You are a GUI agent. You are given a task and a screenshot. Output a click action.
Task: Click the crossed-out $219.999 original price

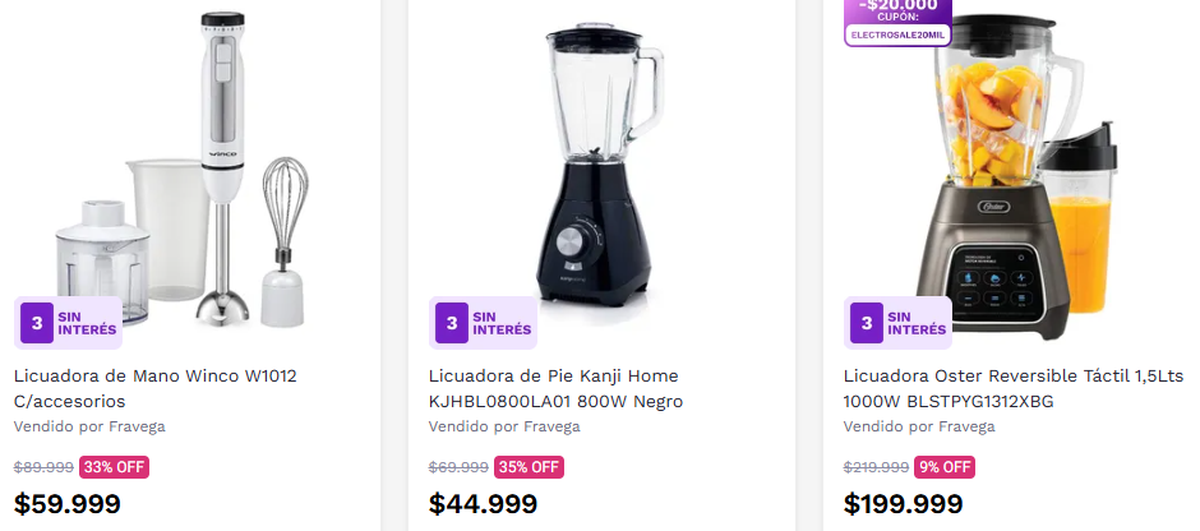coord(876,467)
